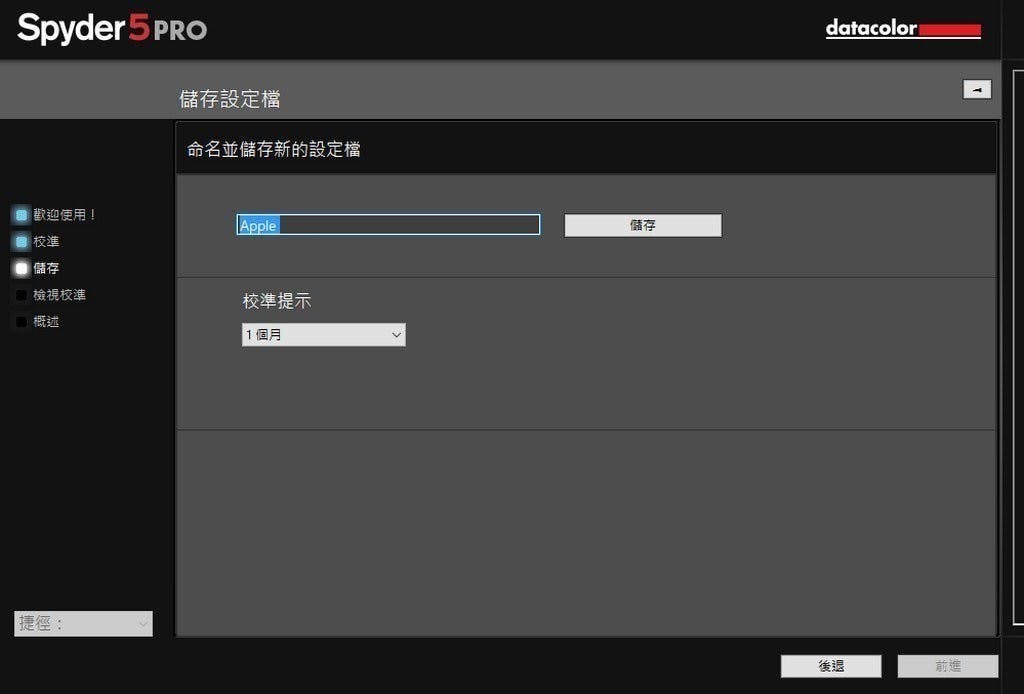The height and width of the screenshot is (694, 1024).
Task: Click the arrow icon at top right
Action: click(x=976, y=89)
